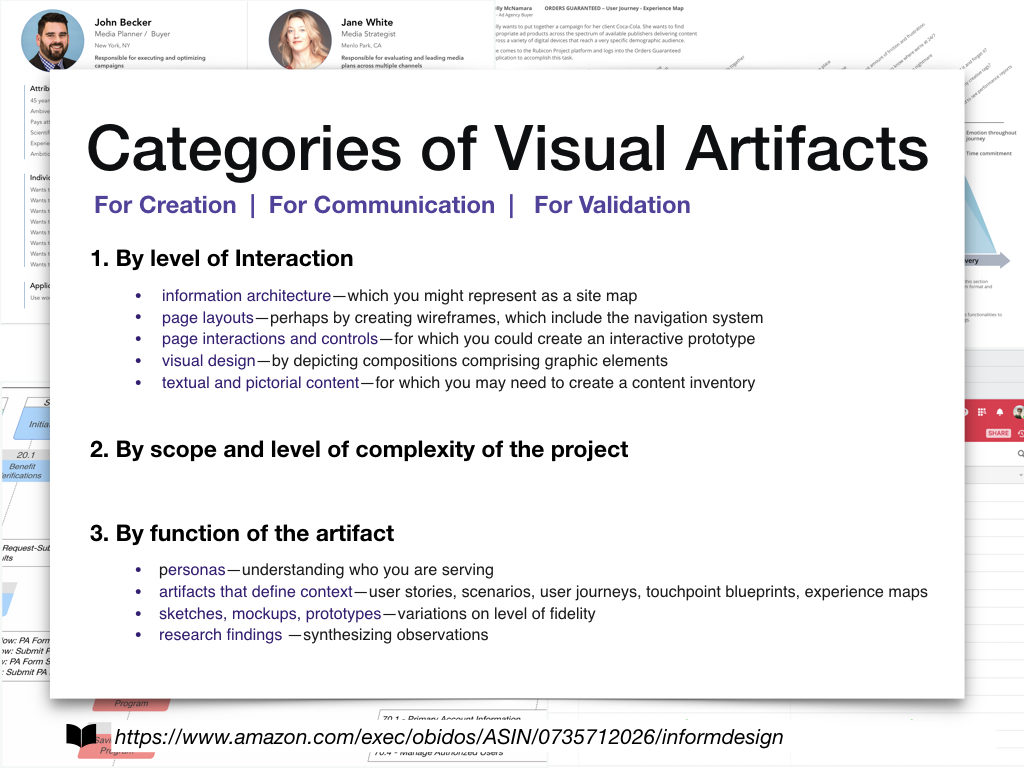Image resolution: width=1024 pixels, height=768 pixels.
Task: Click the user avatar in red bar
Action: [1018, 412]
